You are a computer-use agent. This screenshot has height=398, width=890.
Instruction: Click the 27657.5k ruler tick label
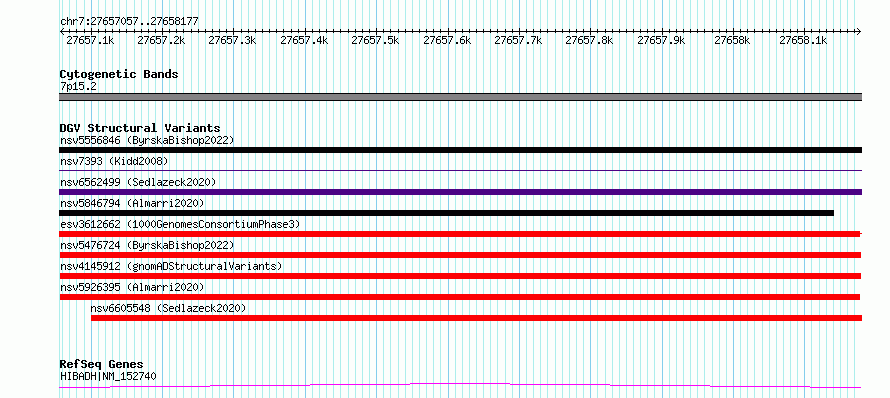click(376, 41)
